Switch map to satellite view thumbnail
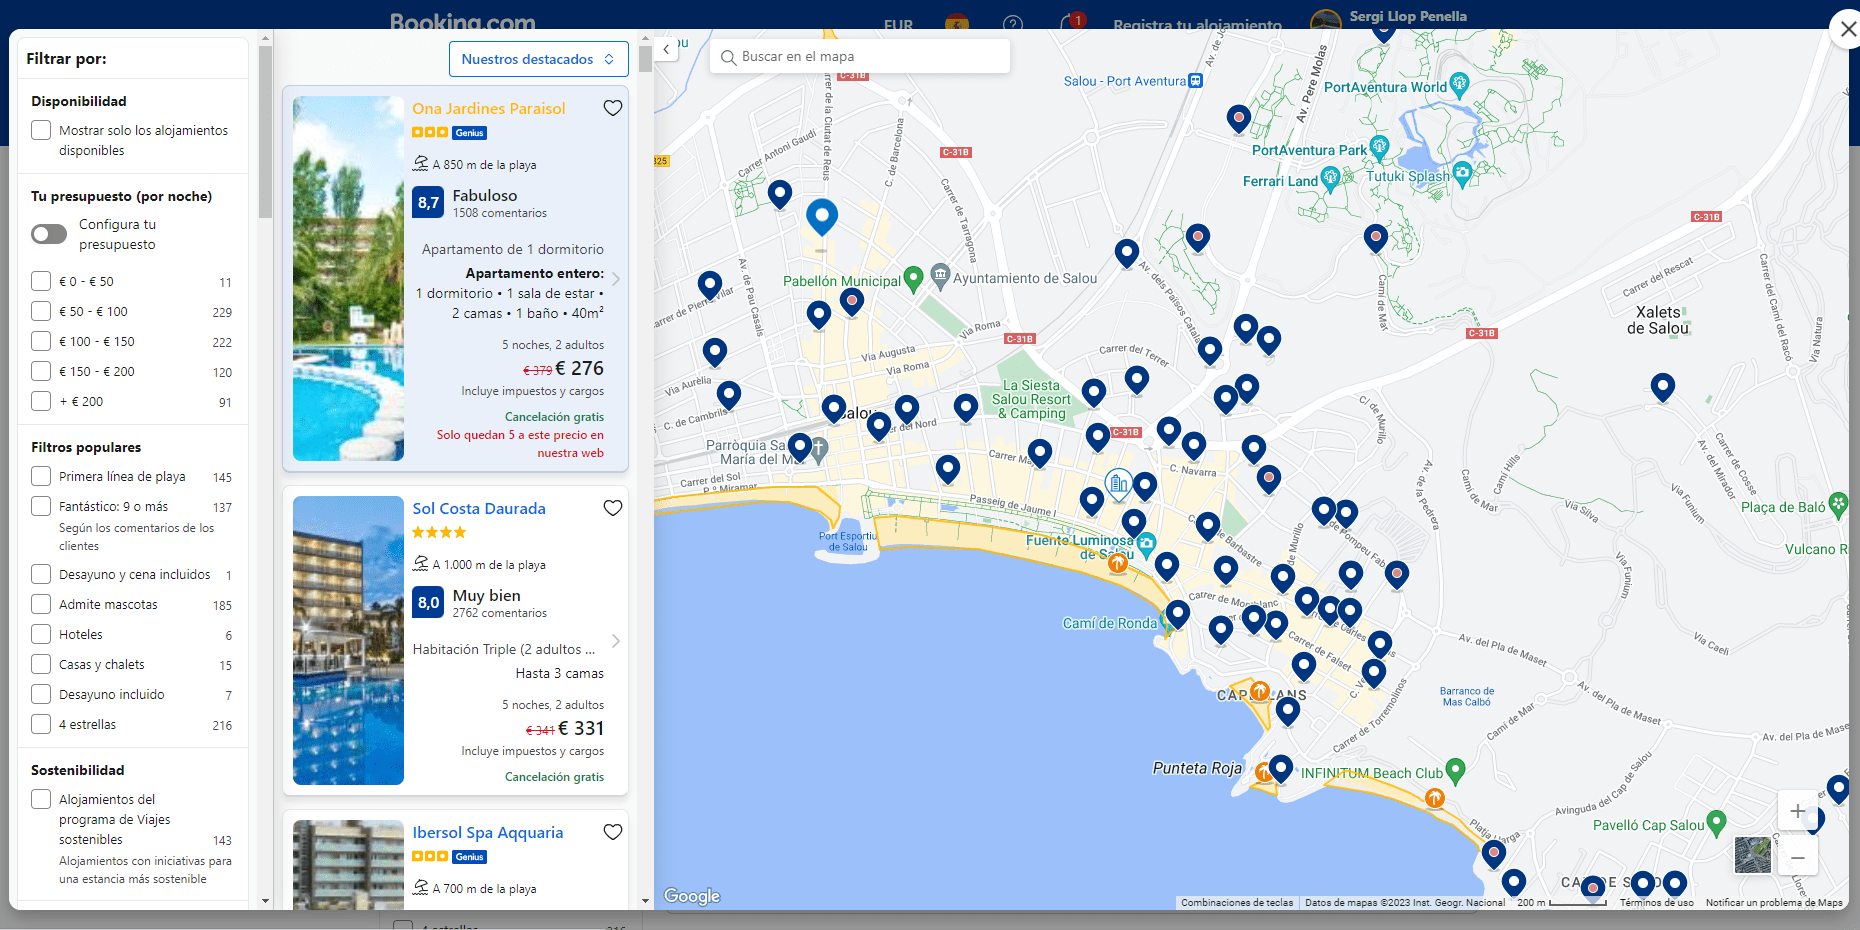 pyautogui.click(x=1752, y=855)
